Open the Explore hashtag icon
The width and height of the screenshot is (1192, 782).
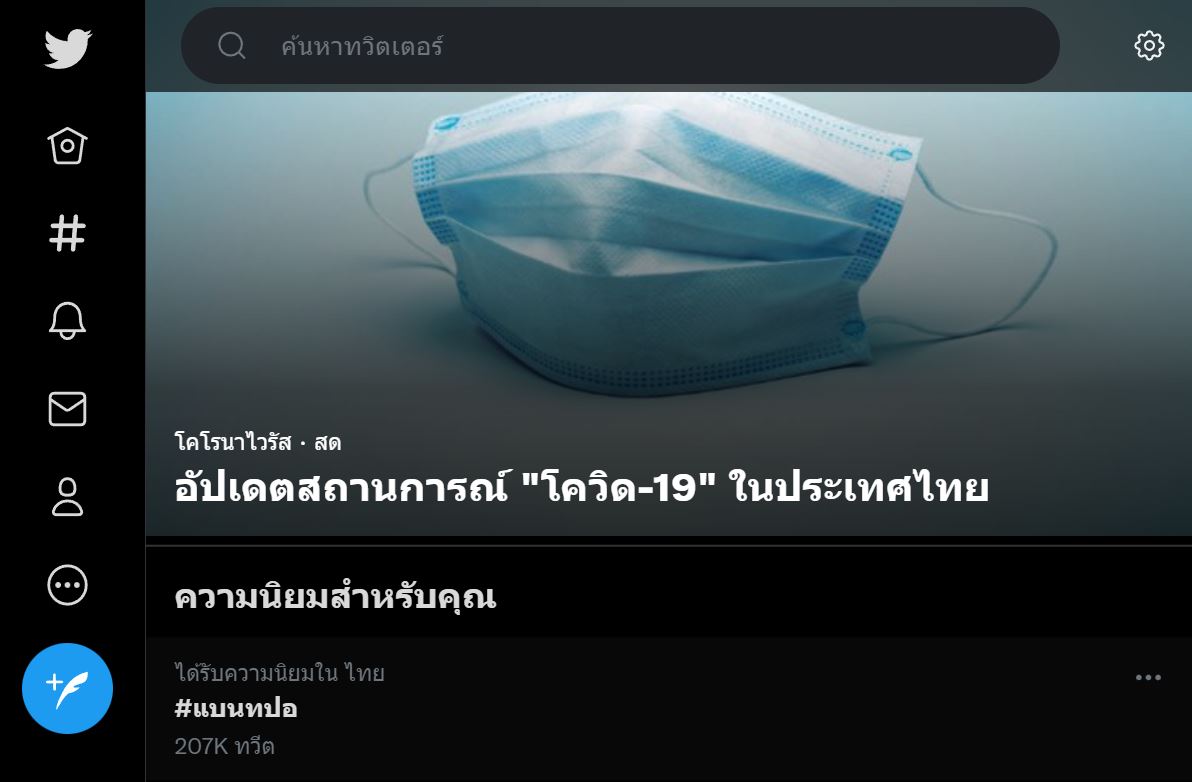point(68,233)
